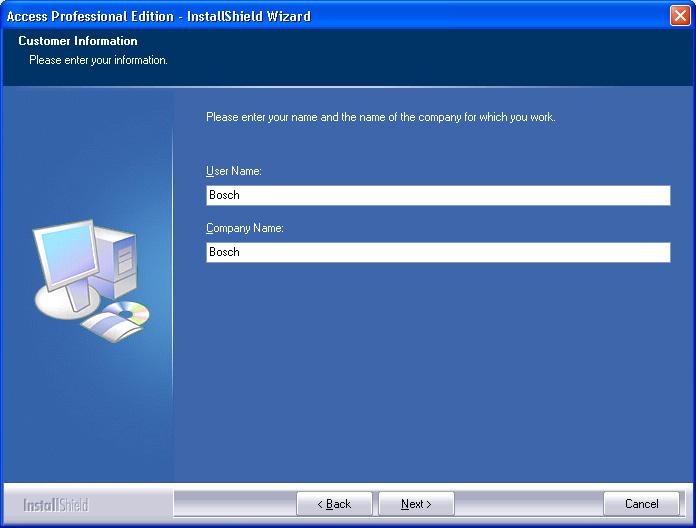Focus the User Name input field
The height and width of the screenshot is (528, 696).
click(x=438, y=195)
